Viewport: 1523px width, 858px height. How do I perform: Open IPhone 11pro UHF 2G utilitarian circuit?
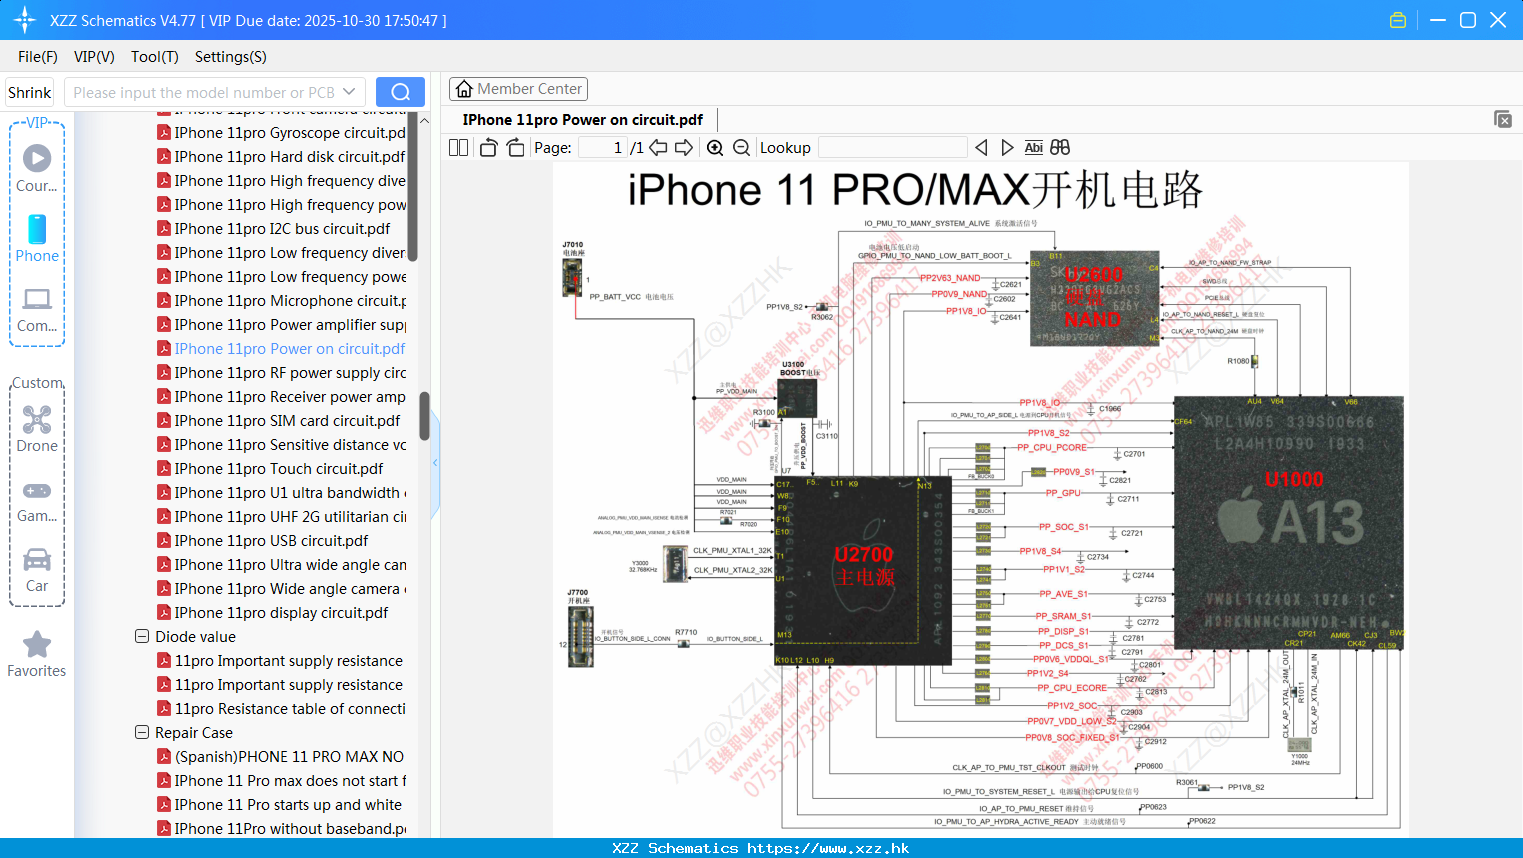pyautogui.click(x=281, y=516)
